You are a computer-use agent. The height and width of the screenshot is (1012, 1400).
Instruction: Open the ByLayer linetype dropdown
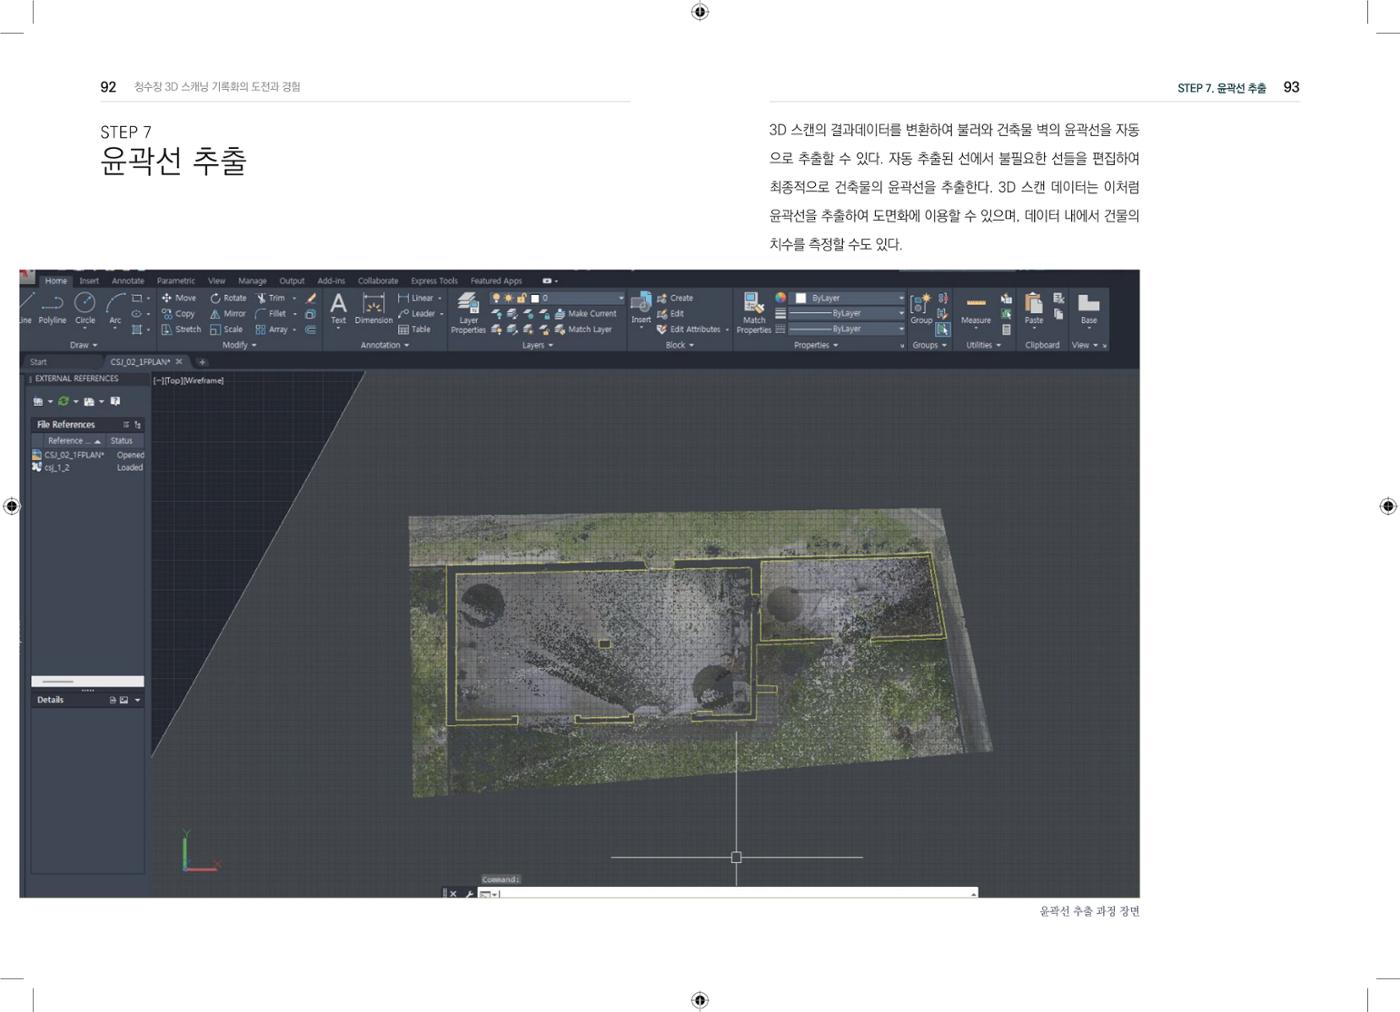pos(847,329)
